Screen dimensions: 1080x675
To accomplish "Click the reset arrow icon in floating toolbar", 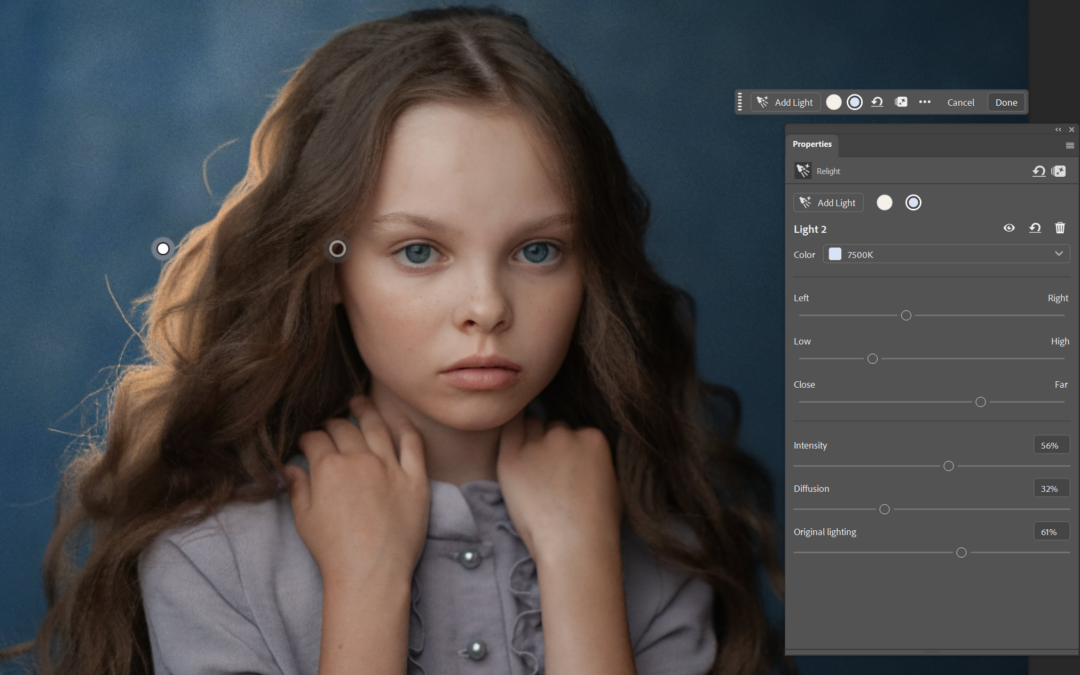I will 877,102.
